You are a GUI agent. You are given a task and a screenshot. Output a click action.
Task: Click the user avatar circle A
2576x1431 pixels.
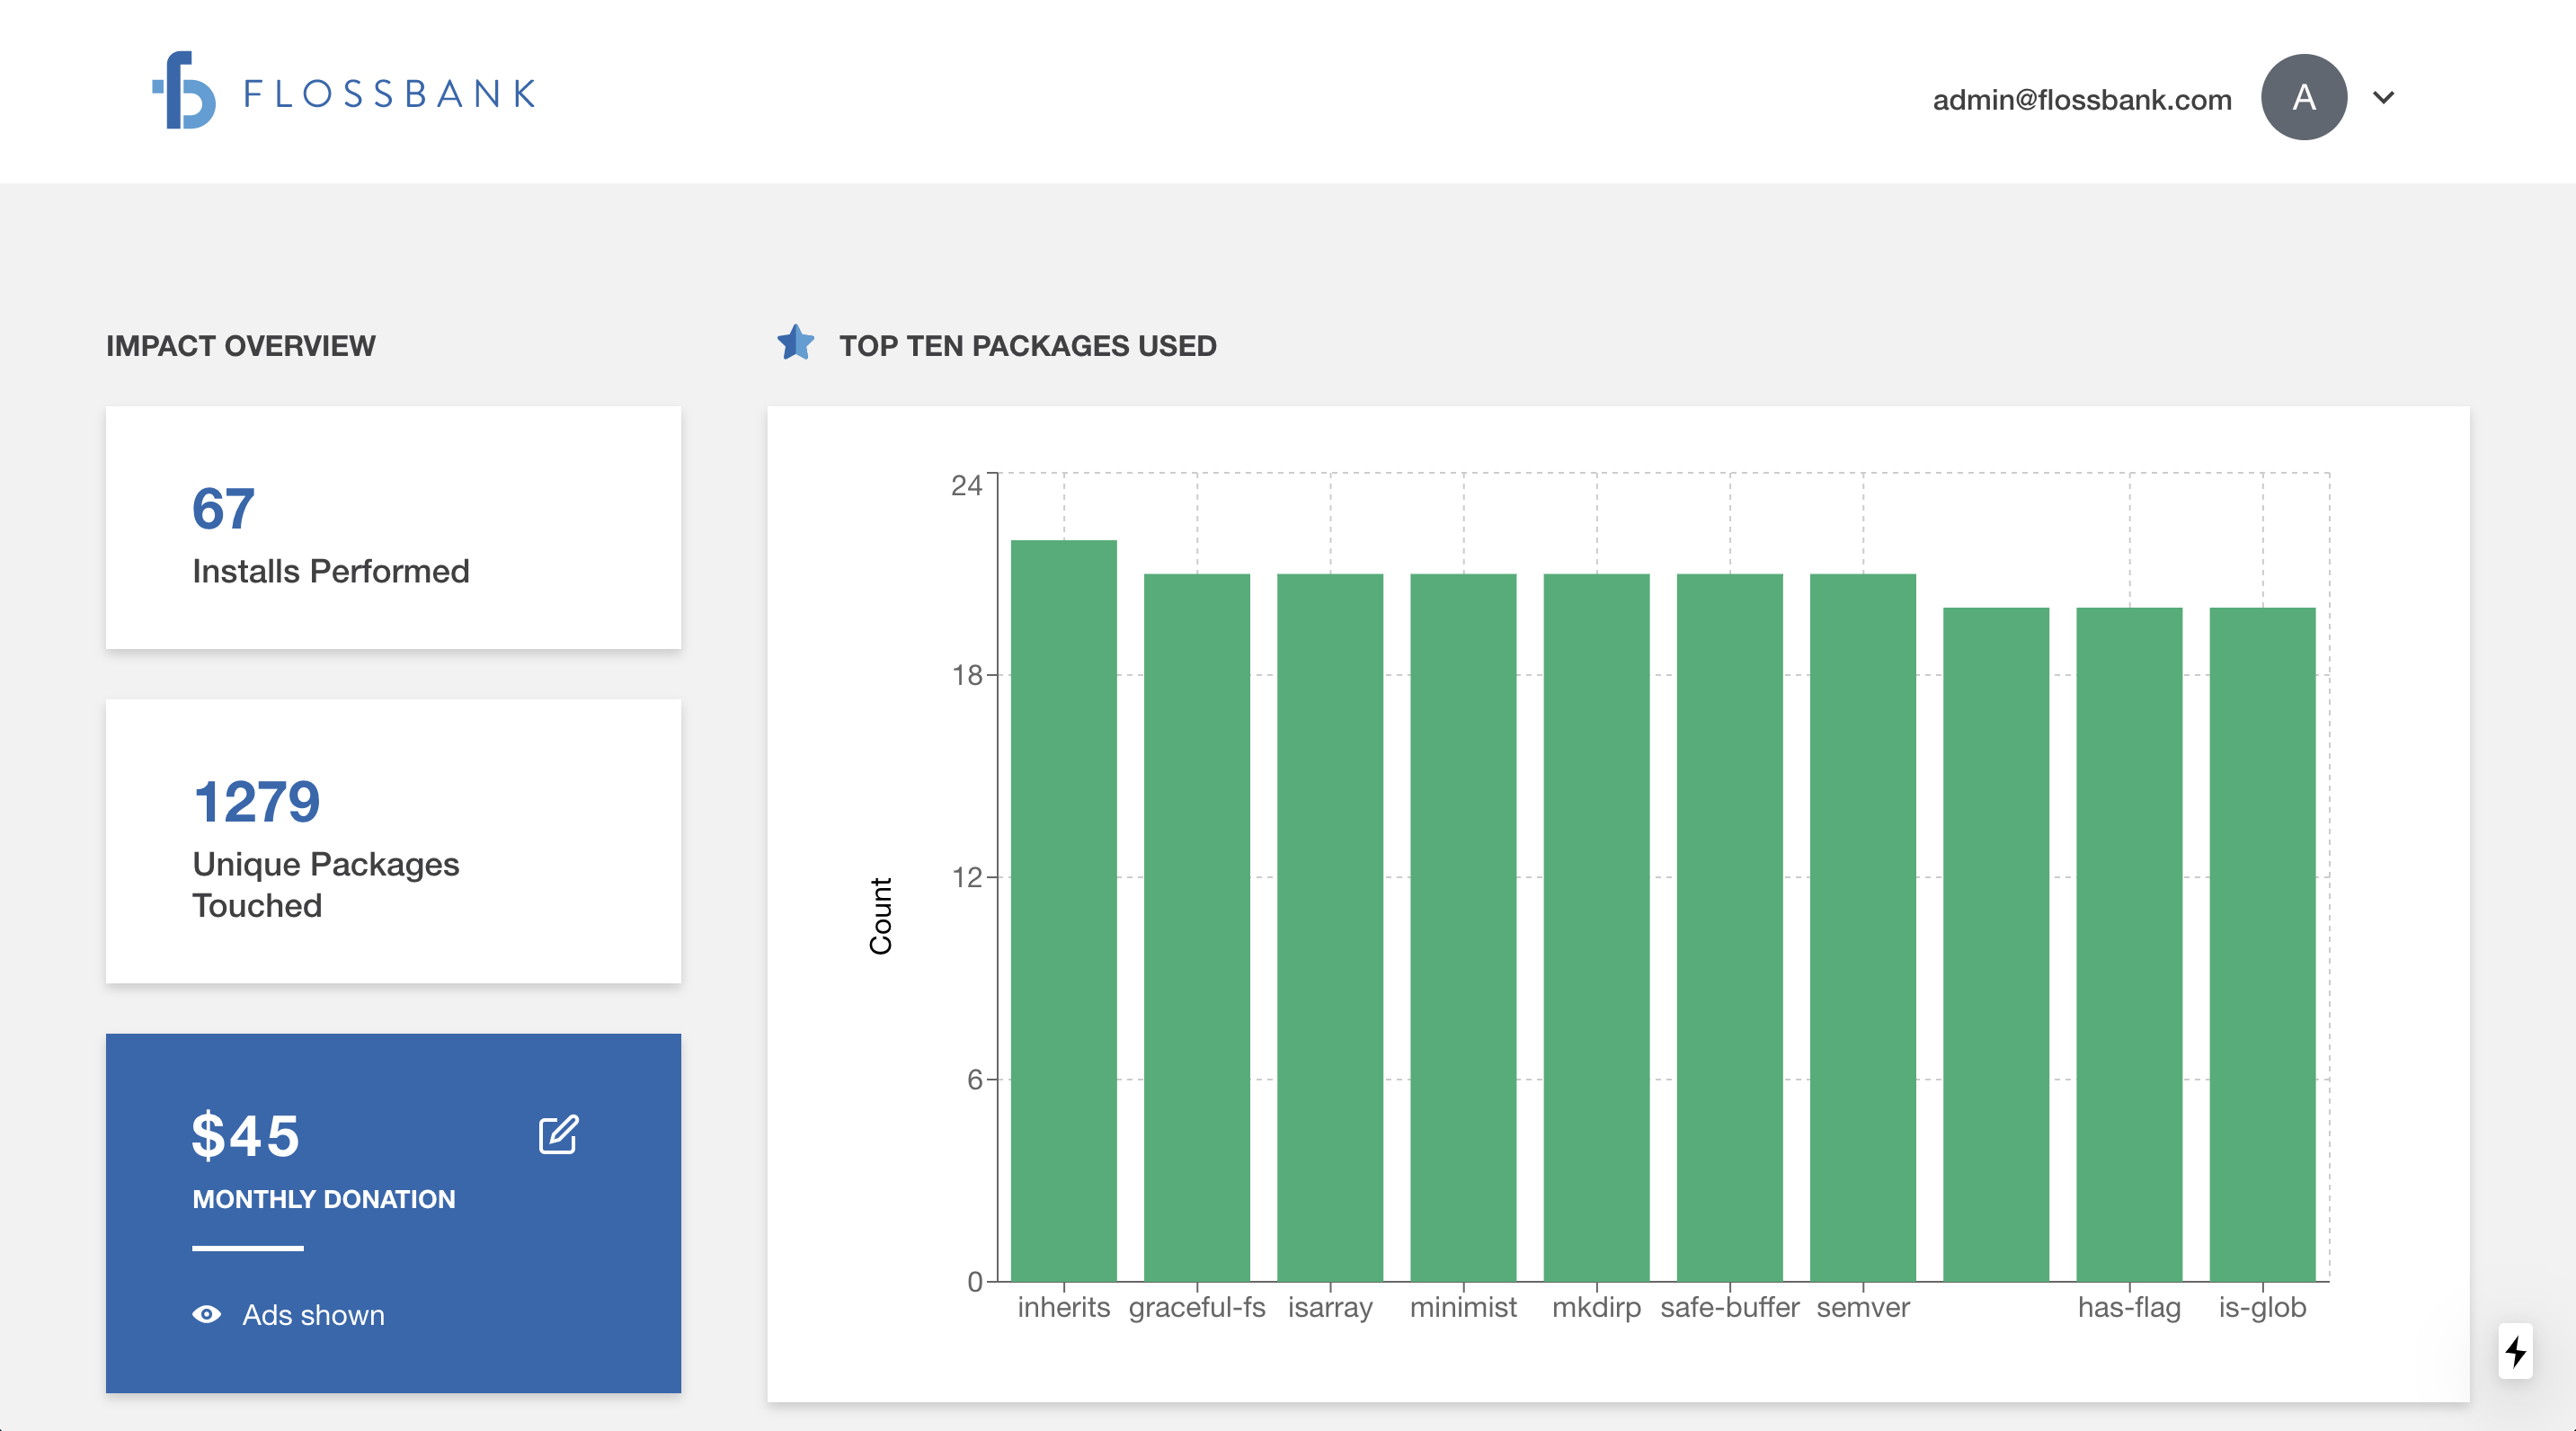point(2303,97)
